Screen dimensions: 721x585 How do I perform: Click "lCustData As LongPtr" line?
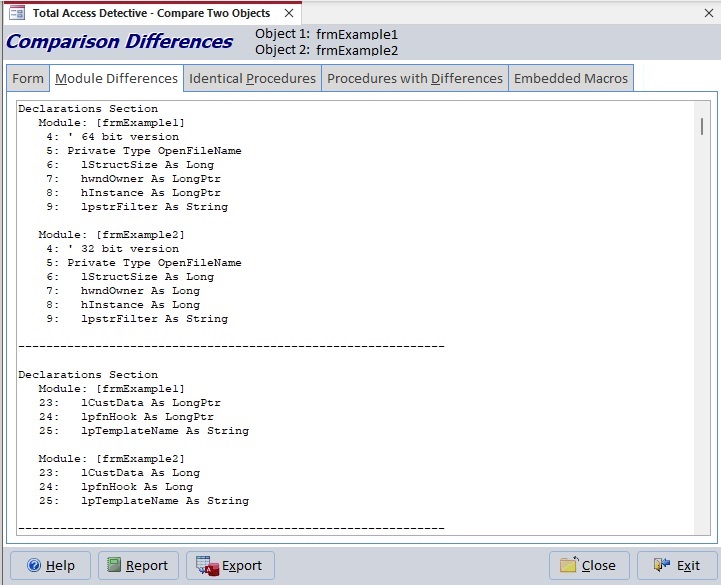151,403
